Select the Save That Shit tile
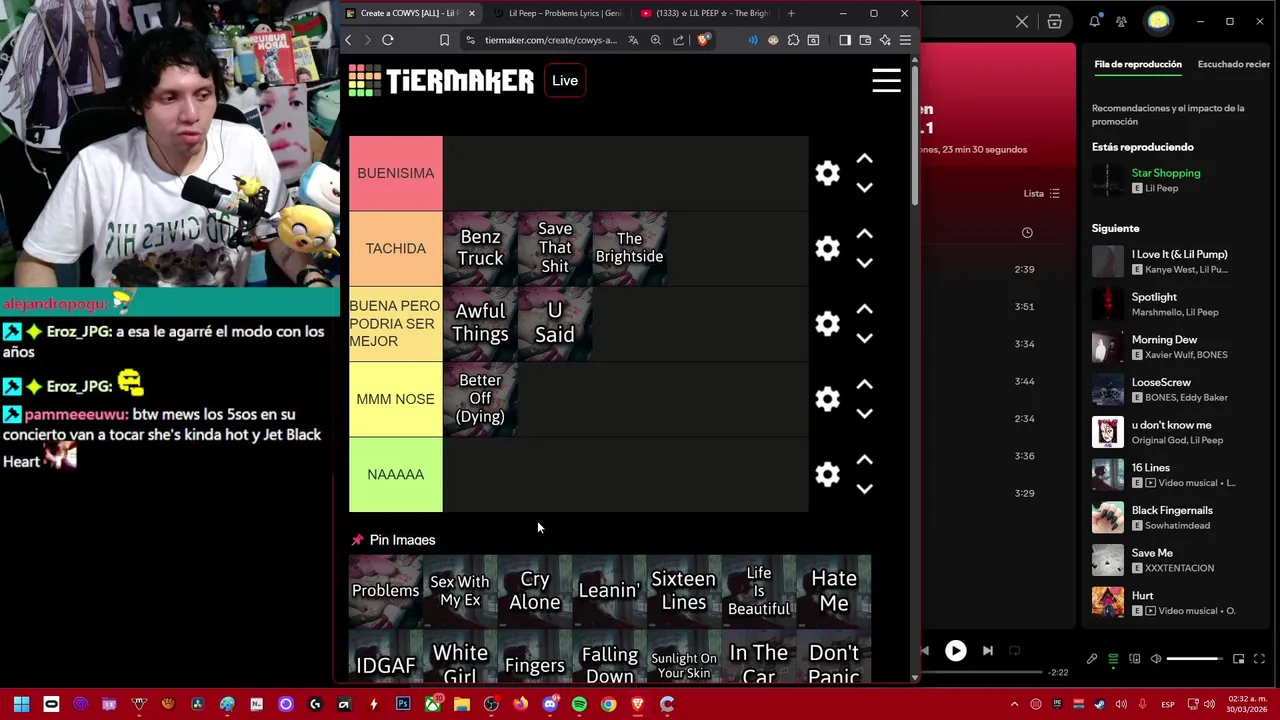Viewport: 1280px width, 720px height. (x=555, y=248)
